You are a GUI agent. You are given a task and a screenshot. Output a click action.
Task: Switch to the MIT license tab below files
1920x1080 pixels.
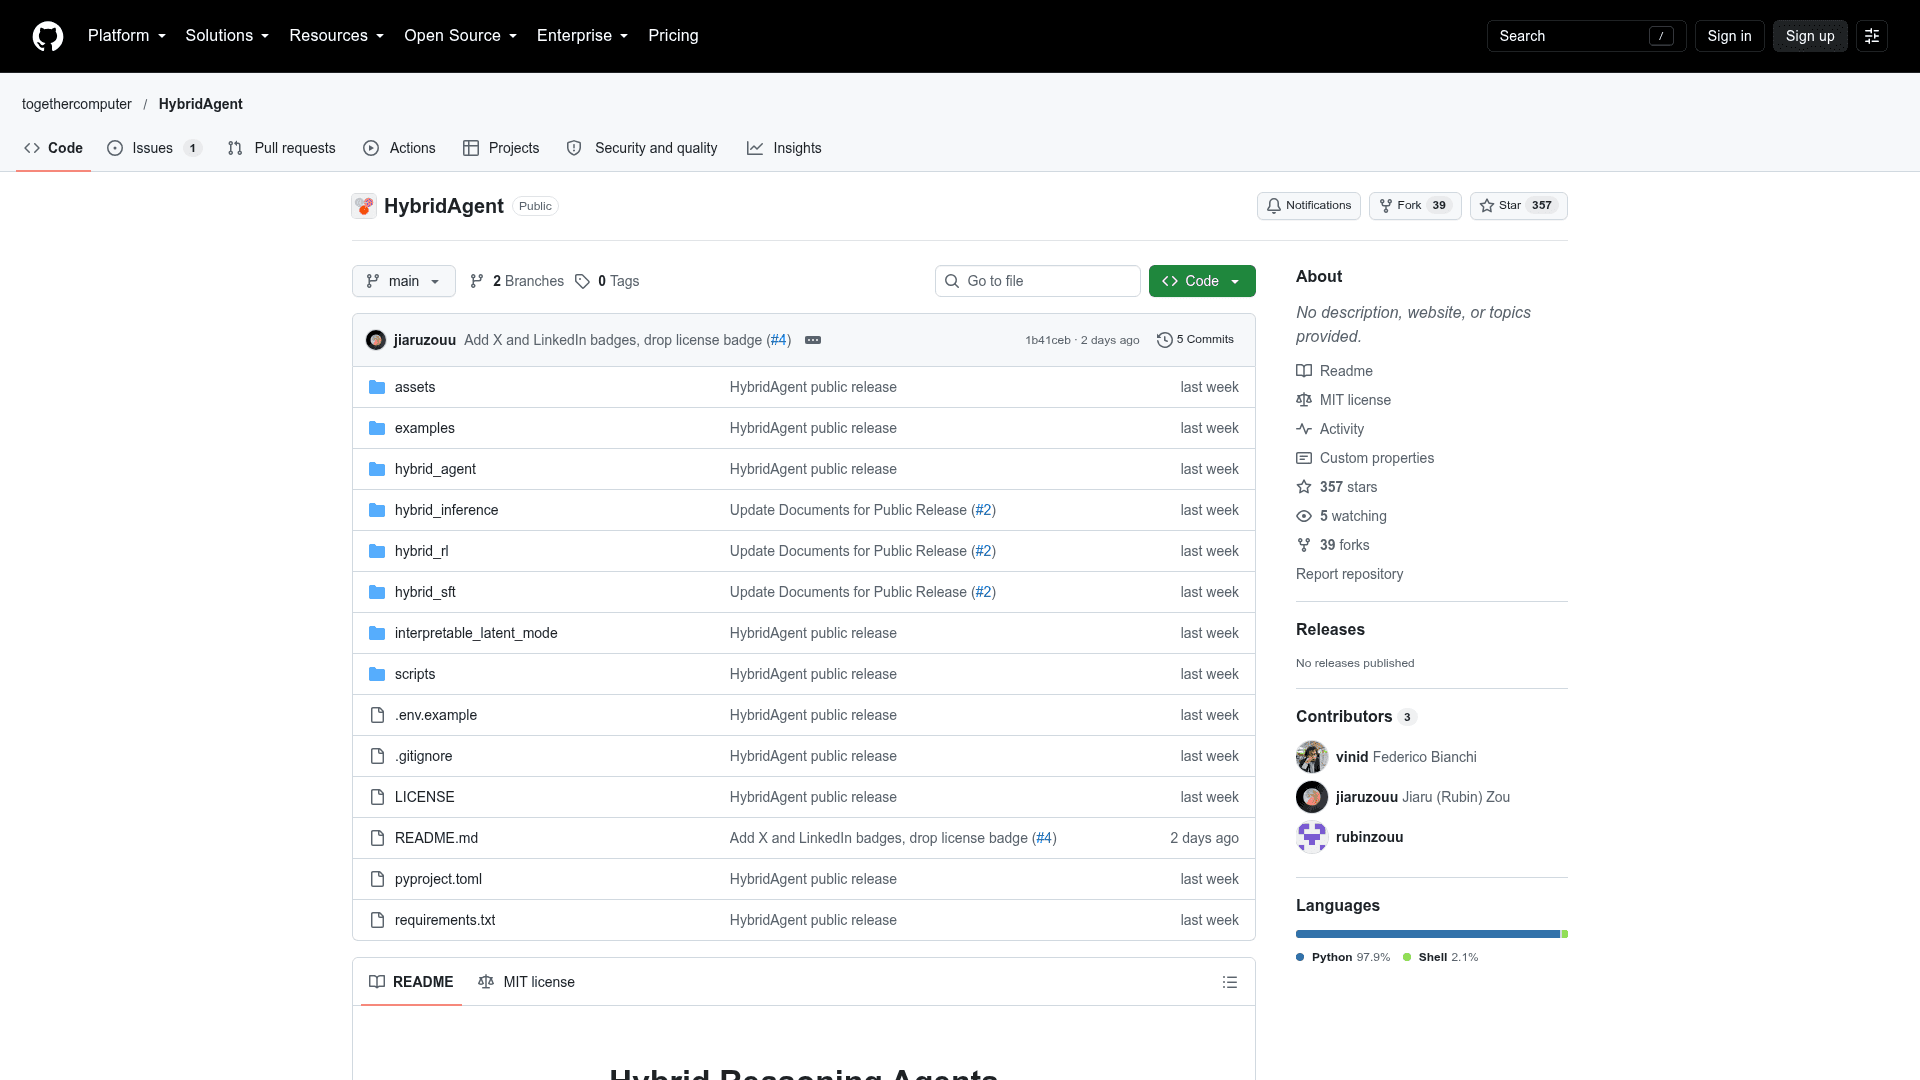[x=527, y=982]
